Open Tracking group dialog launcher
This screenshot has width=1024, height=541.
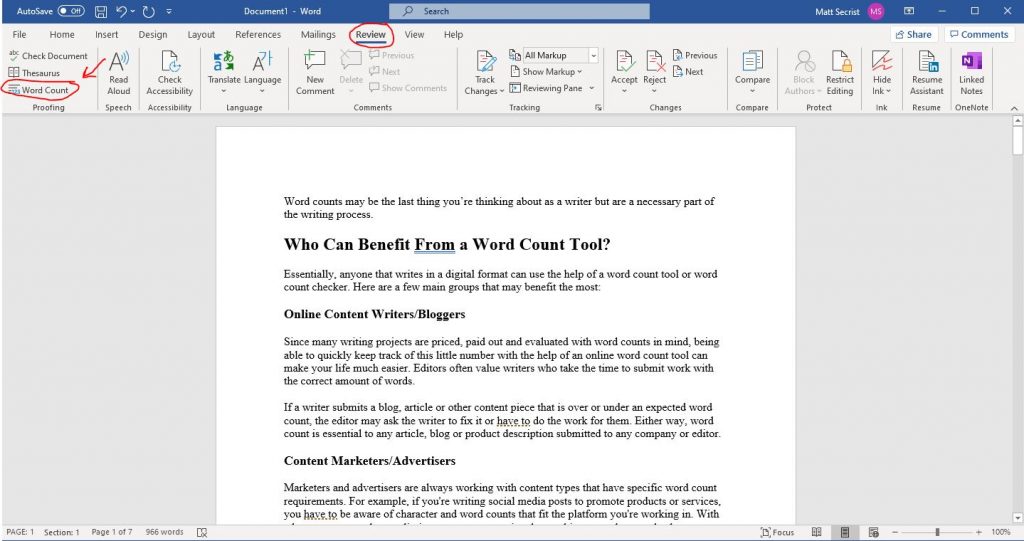pos(598,108)
